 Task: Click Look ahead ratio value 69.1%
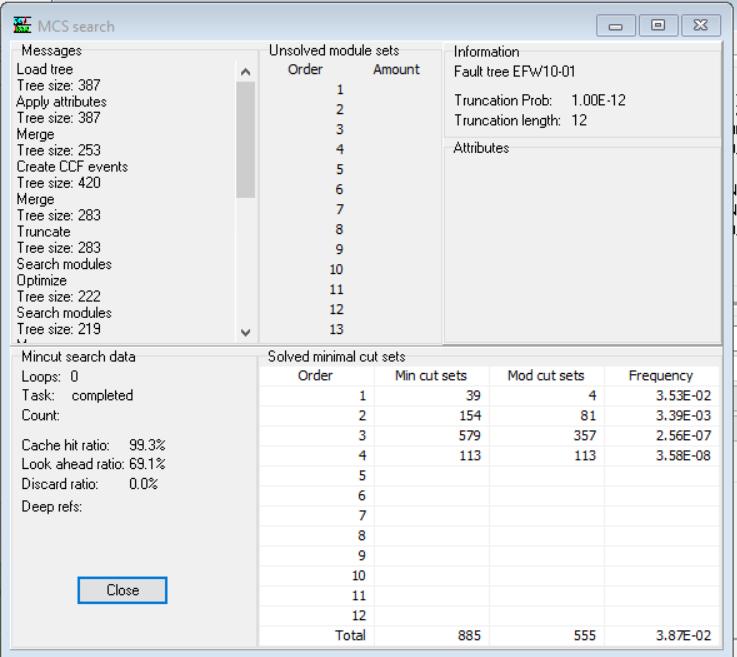147,464
